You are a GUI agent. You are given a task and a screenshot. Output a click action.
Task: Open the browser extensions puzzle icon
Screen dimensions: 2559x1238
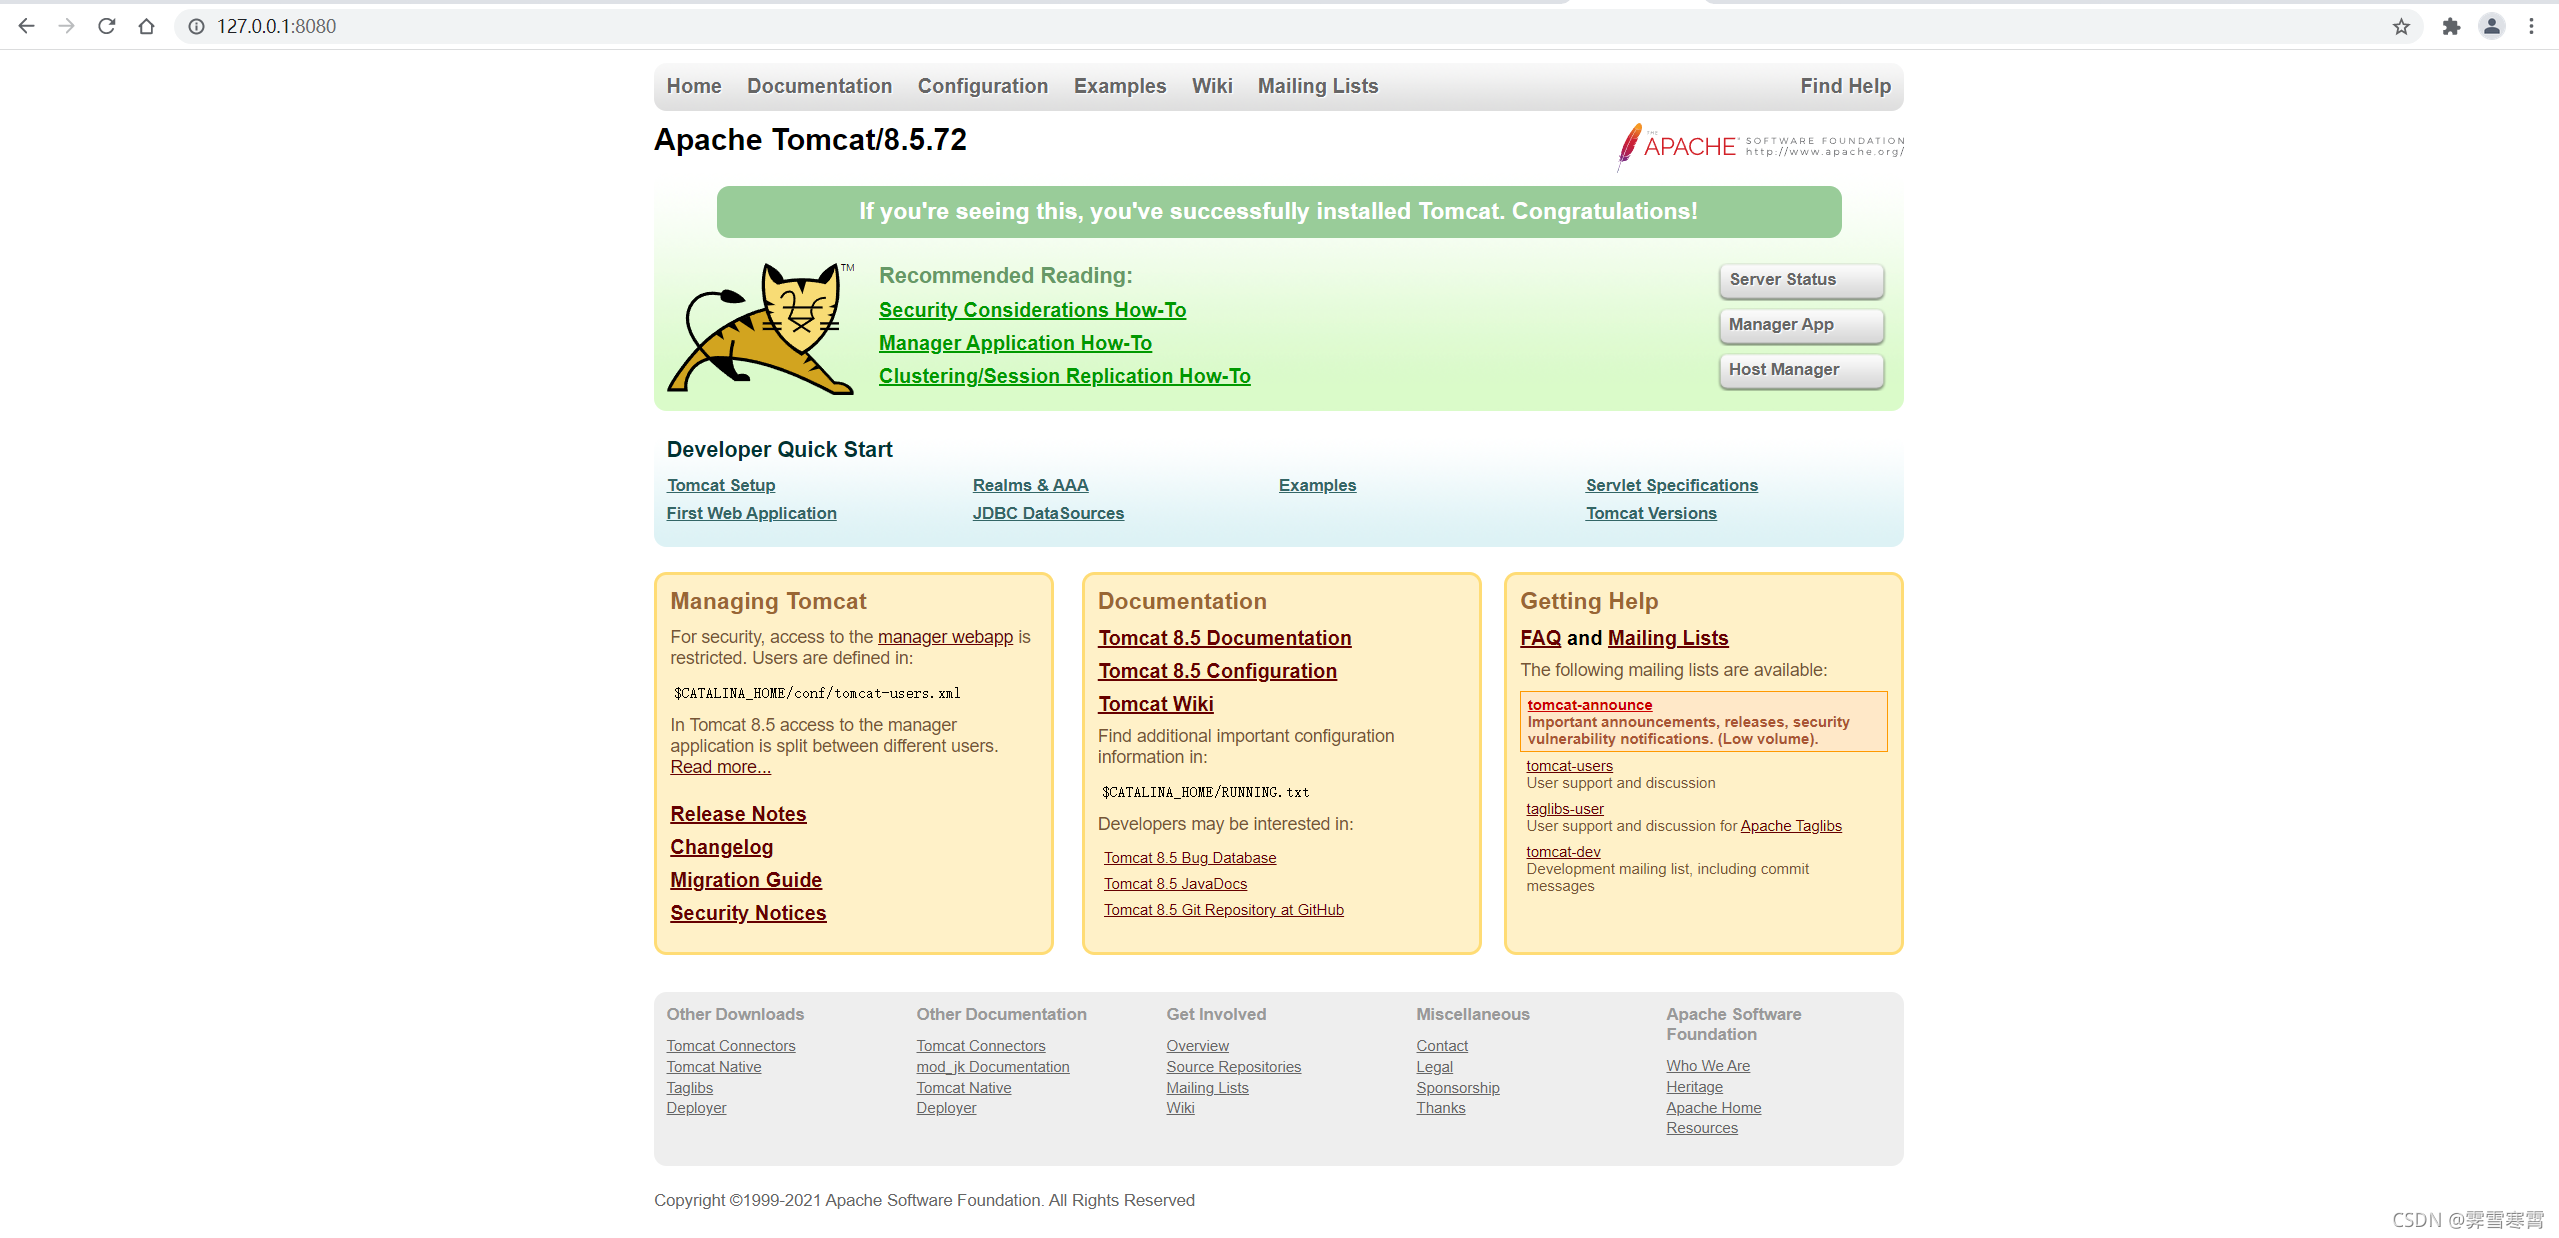point(2450,26)
